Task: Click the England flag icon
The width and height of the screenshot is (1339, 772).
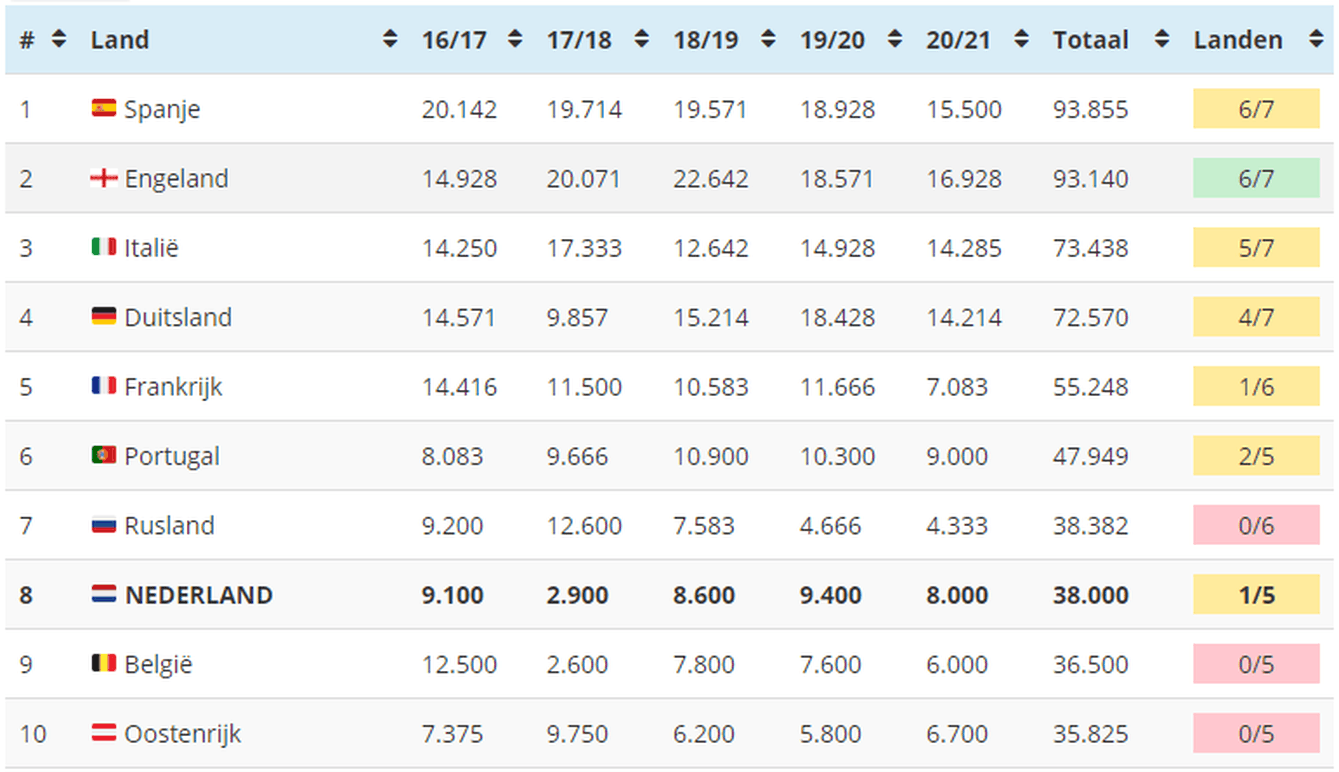Action: (103, 178)
